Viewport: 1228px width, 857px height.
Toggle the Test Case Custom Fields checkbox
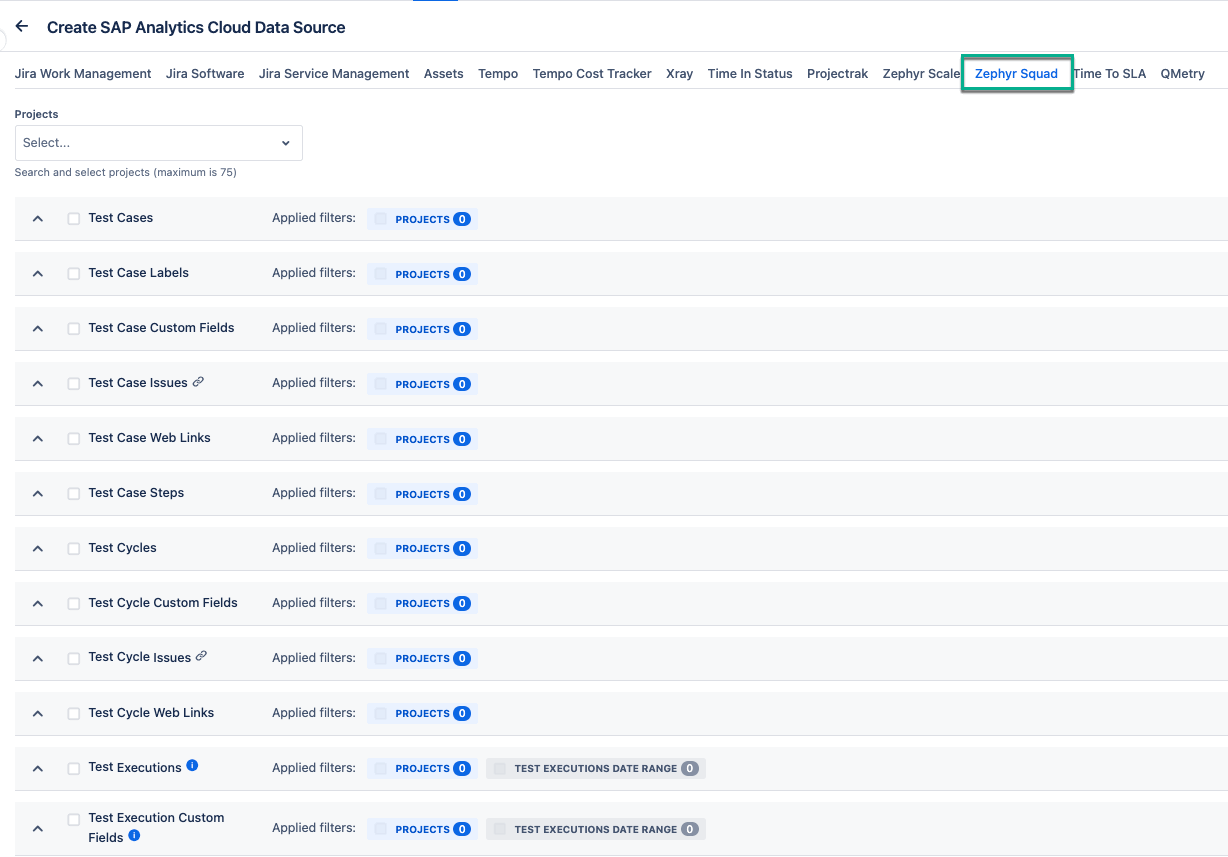tap(74, 329)
